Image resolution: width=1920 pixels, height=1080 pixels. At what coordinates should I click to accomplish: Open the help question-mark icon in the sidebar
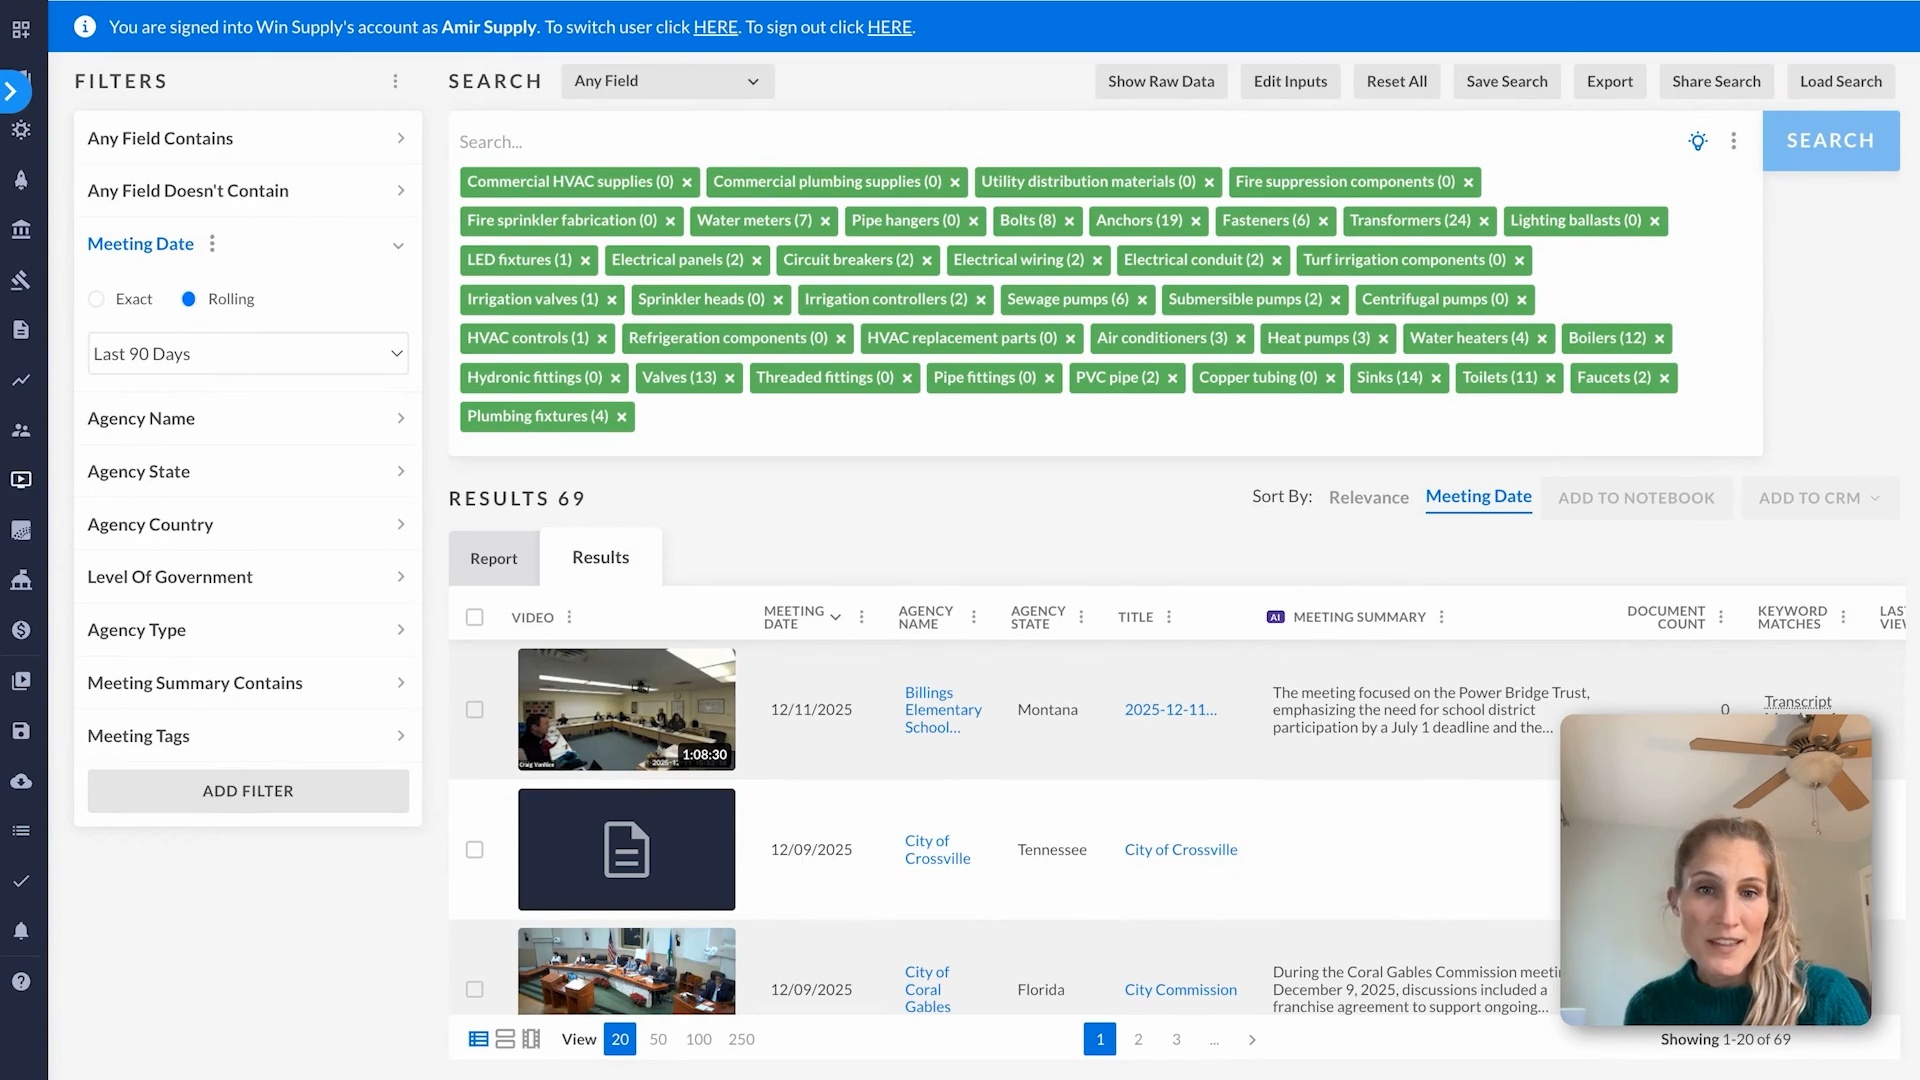(21, 981)
